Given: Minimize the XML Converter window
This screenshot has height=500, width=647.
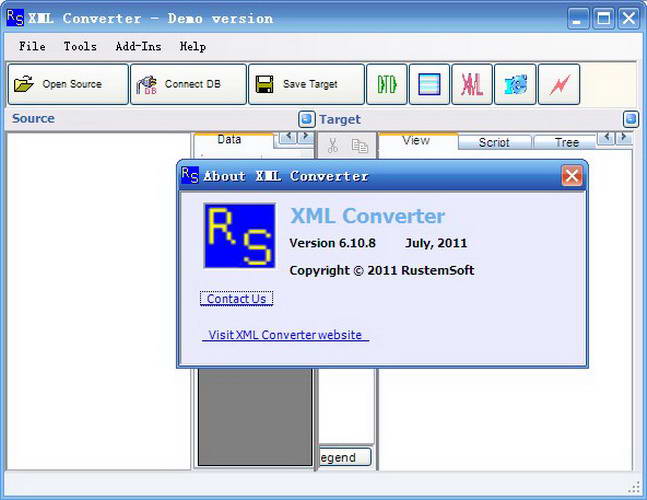Looking at the screenshot, I should pyautogui.click(x=578, y=19).
